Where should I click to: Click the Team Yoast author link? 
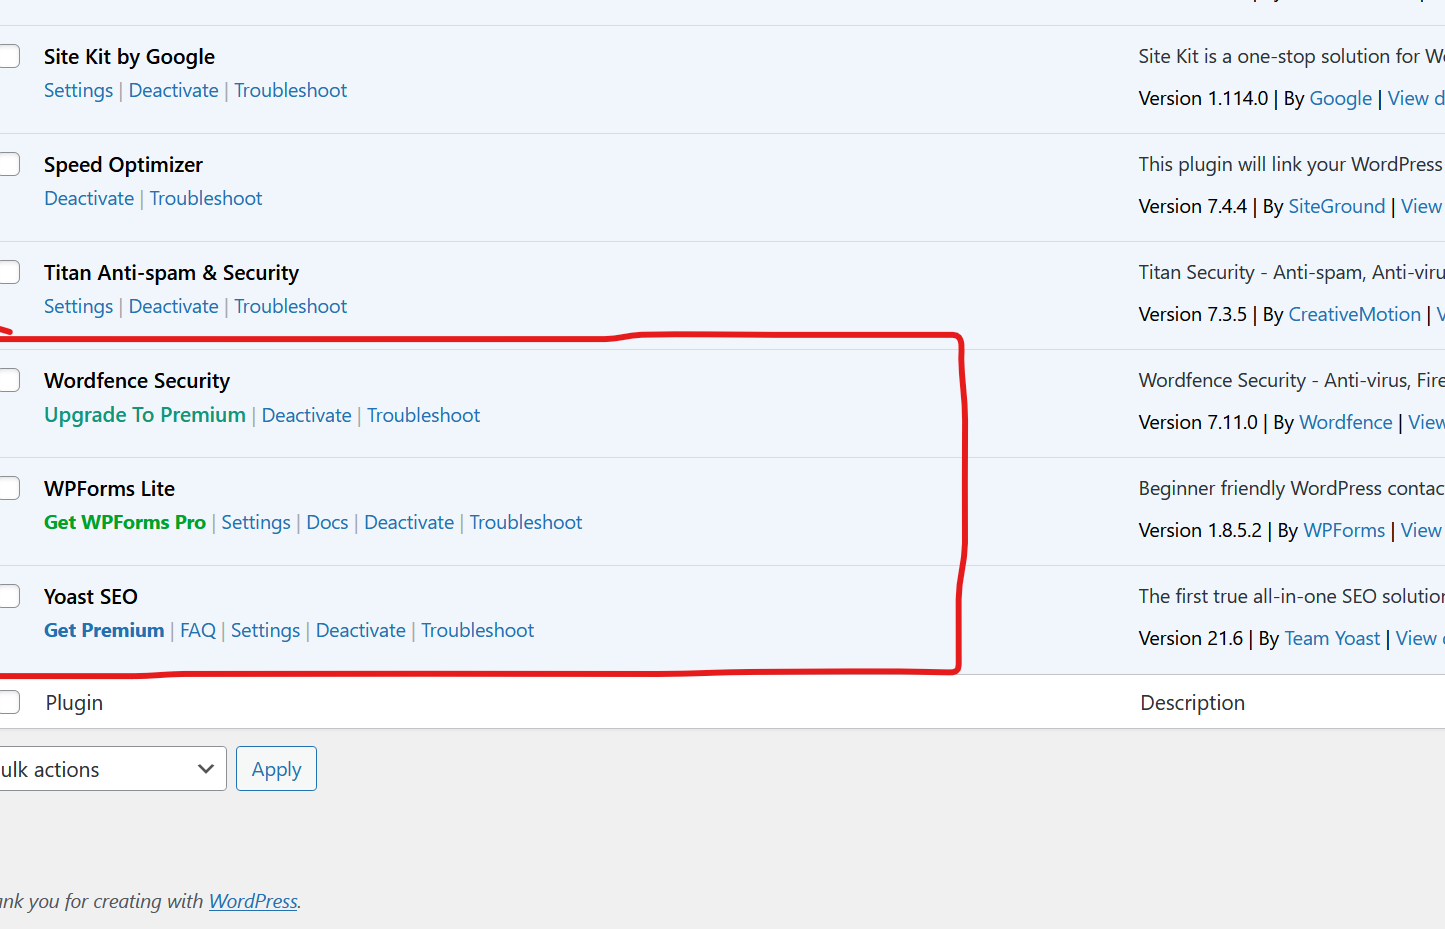tap(1332, 638)
